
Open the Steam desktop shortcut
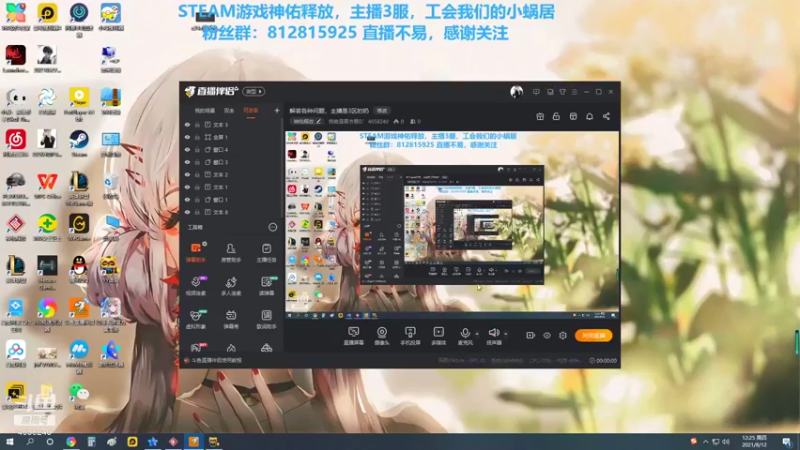coord(79,143)
